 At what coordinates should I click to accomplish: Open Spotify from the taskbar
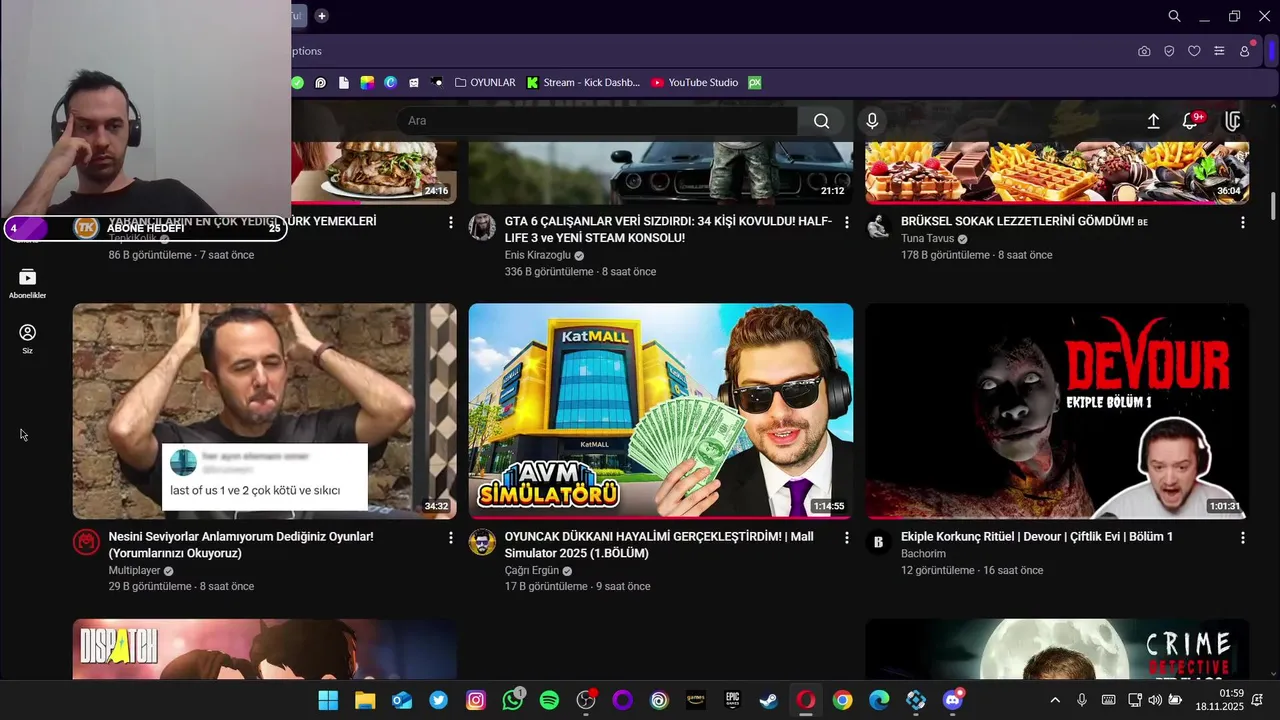click(x=549, y=701)
